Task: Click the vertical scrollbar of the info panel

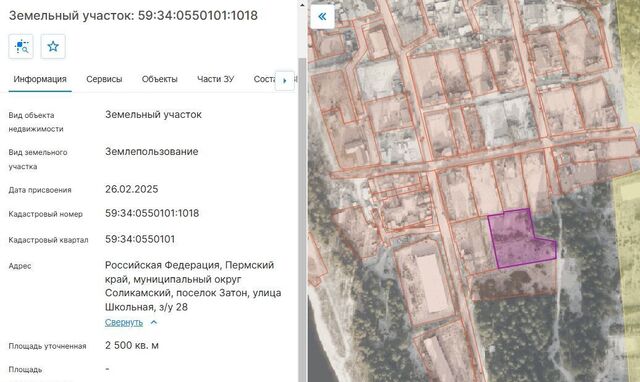Action: 302,220
